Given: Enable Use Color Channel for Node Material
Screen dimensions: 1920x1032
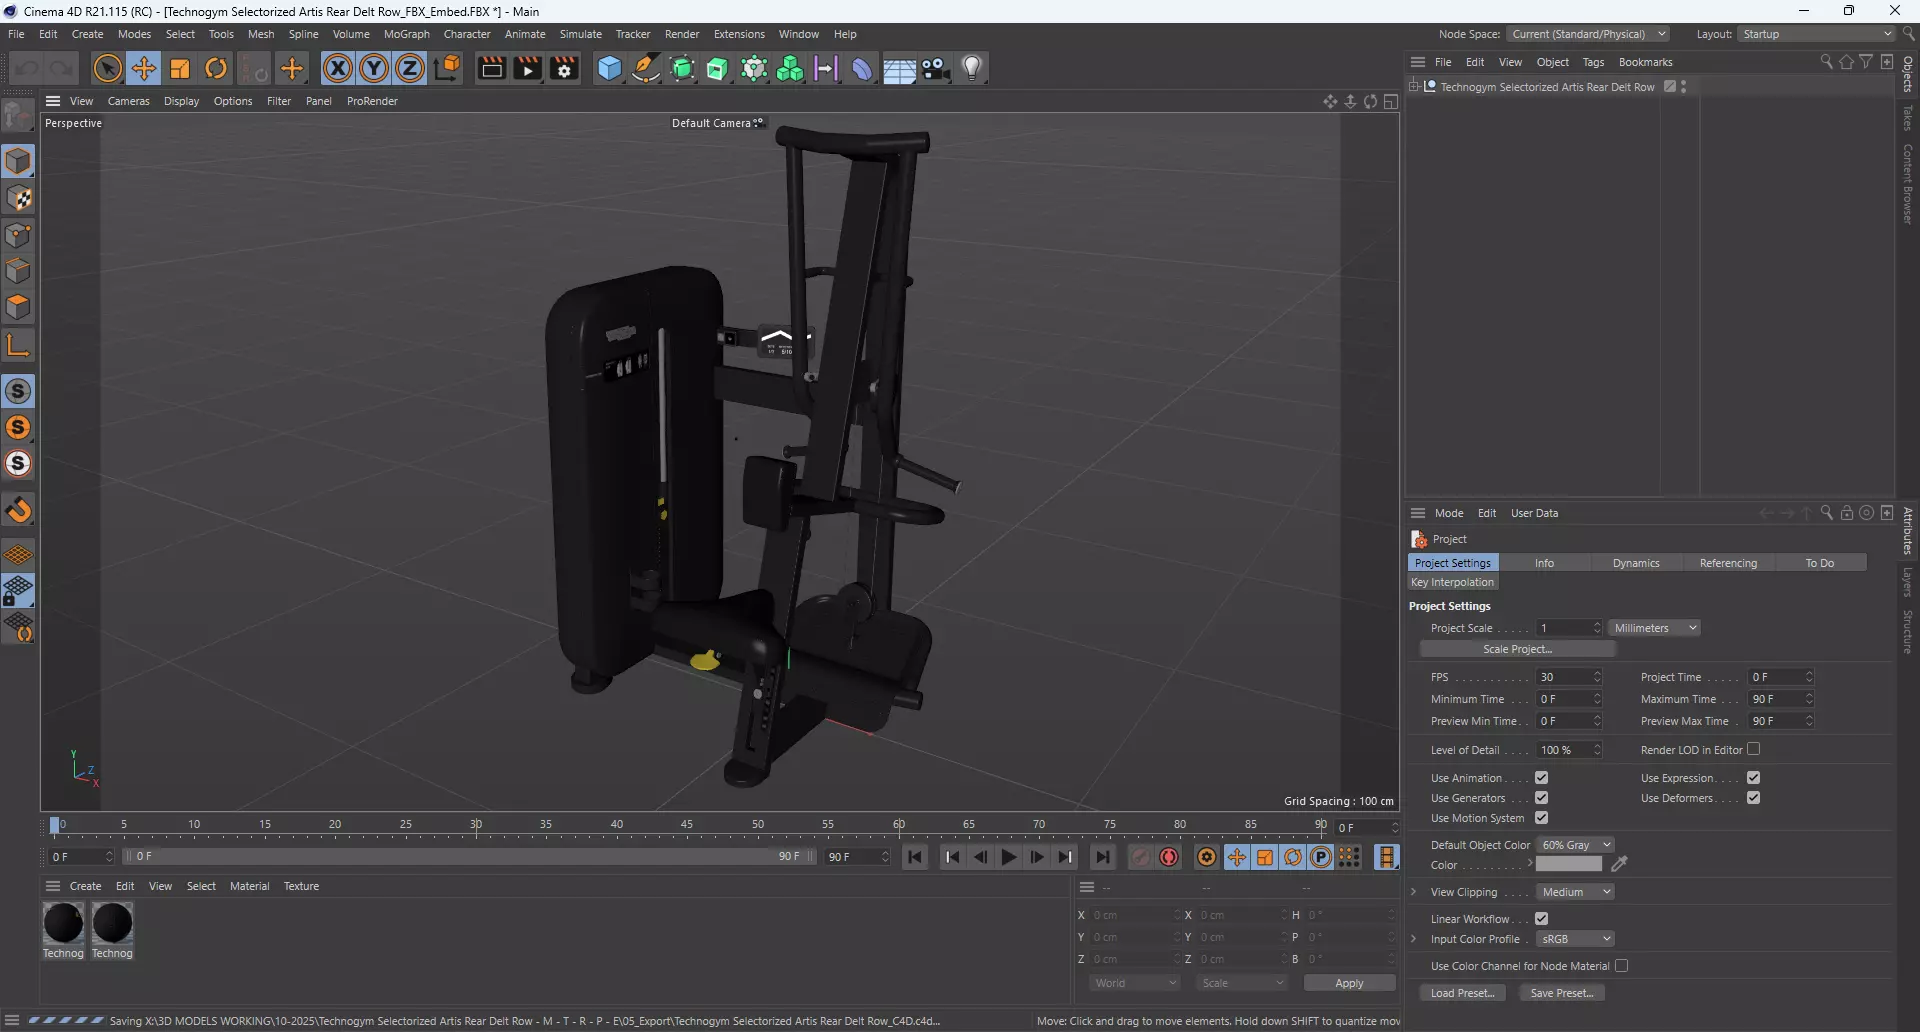Looking at the screenshot, I should pyautogui.click(x=1621, y=966).
